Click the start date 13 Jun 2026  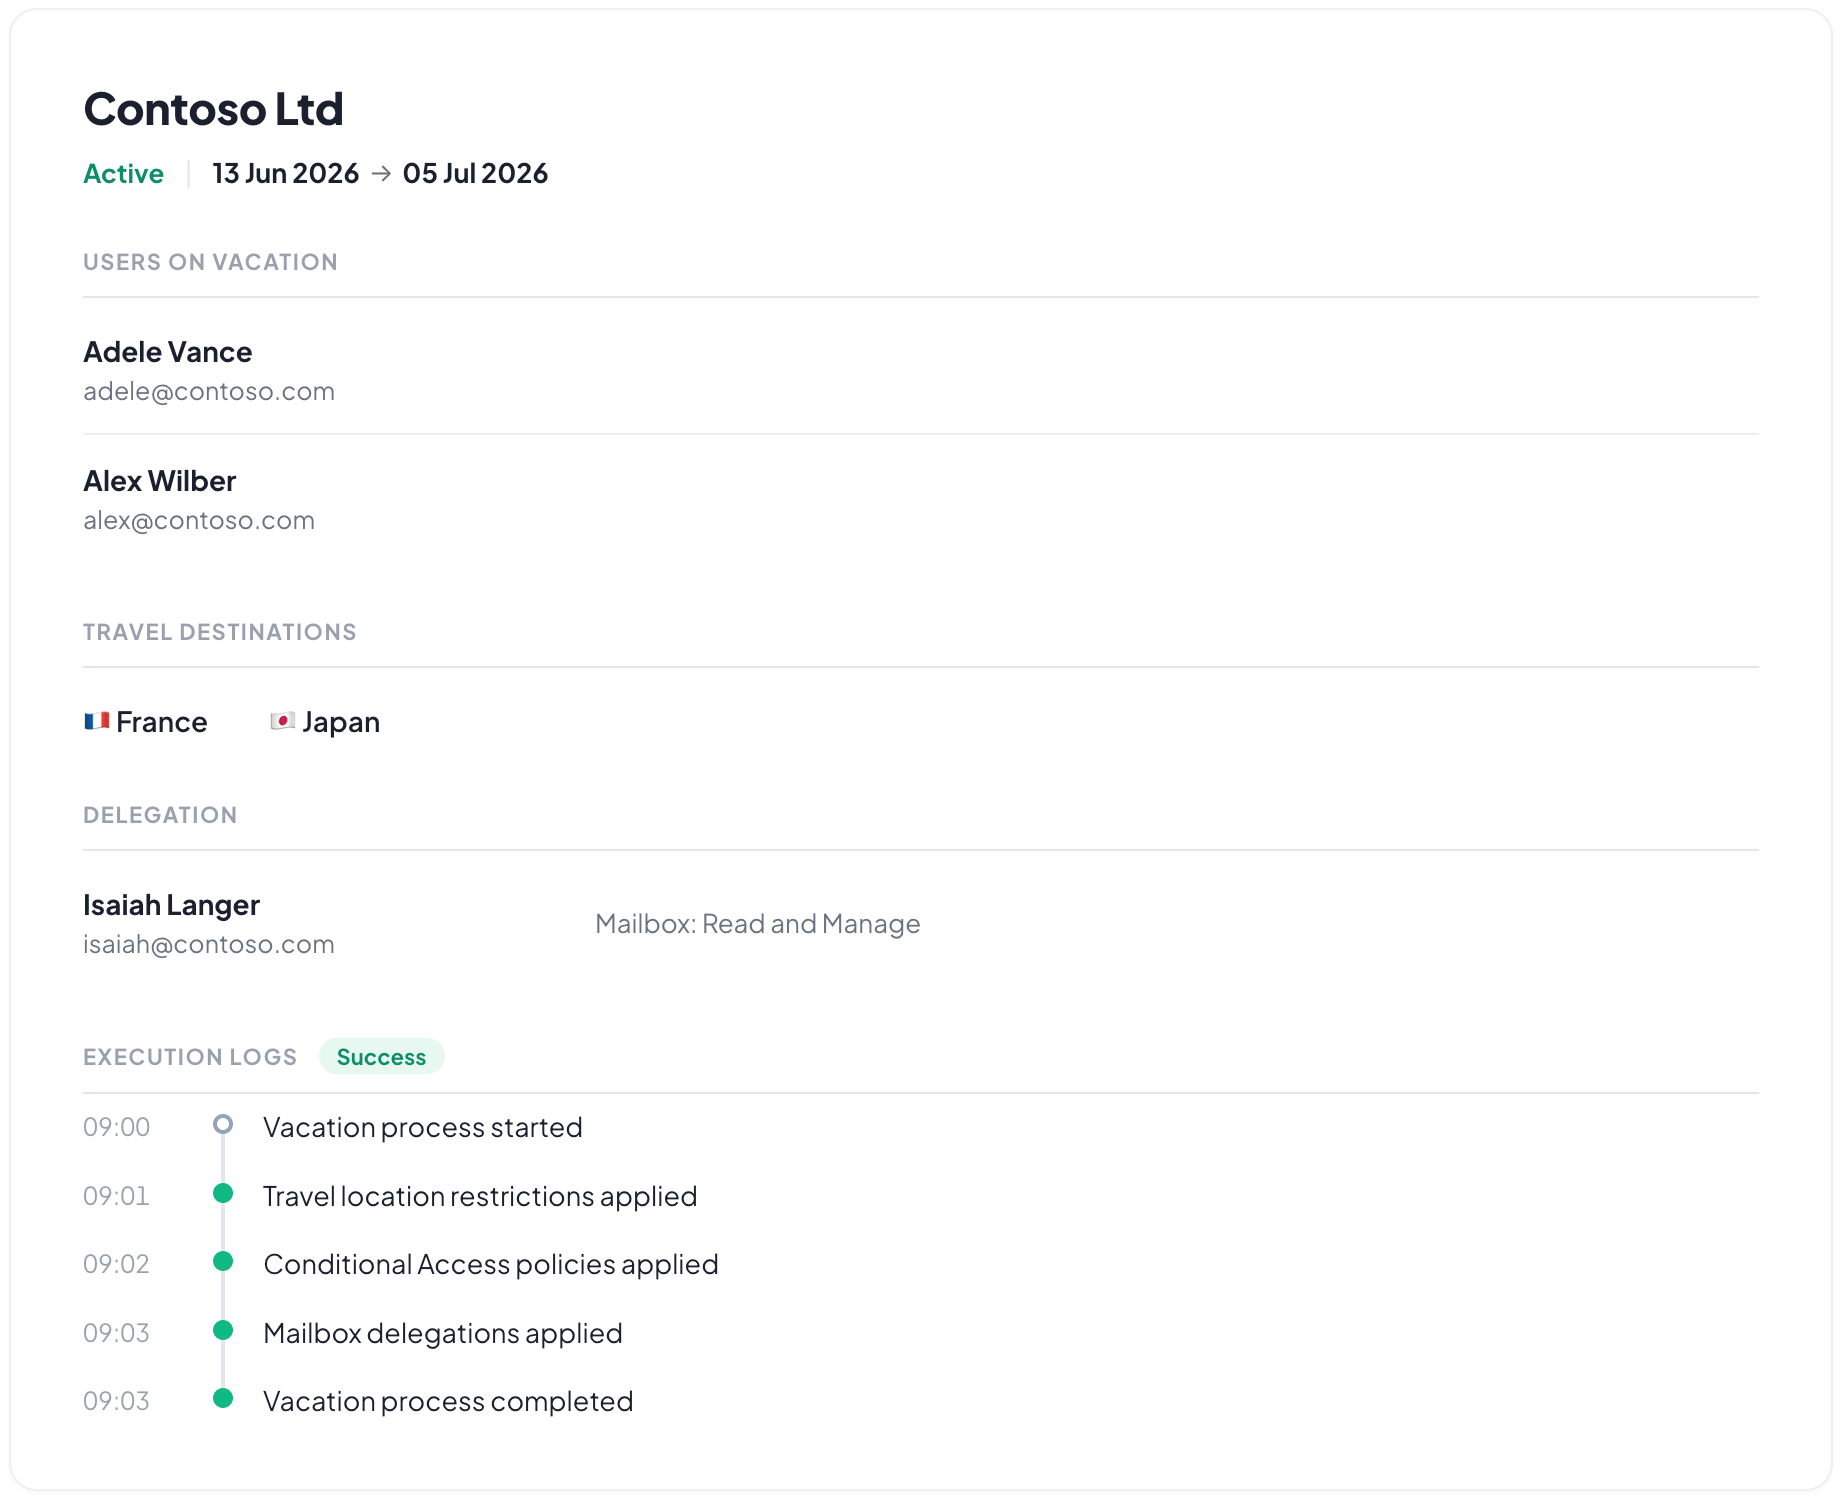285,174
